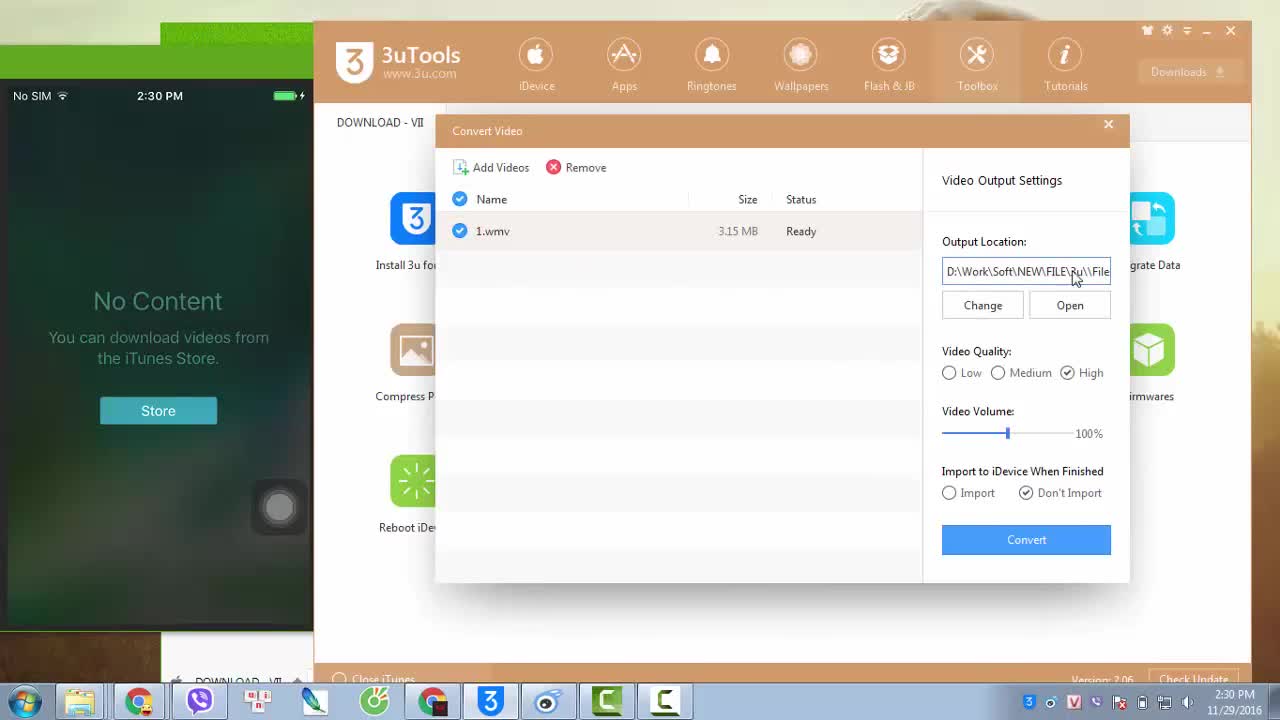This screenshot has width=1280, height=720.
Task: Toggle the select-all checkbox beside Name
Action: pos(460,199)
